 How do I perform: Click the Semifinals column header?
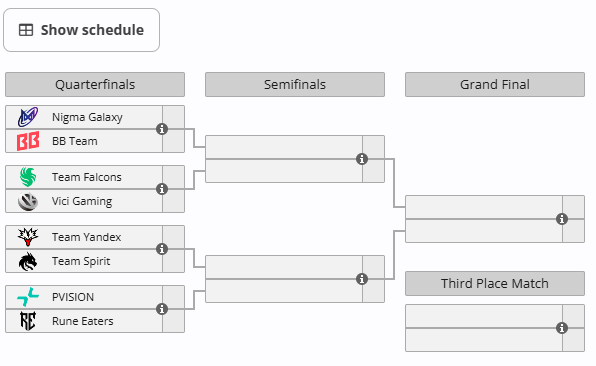(295, 84)
